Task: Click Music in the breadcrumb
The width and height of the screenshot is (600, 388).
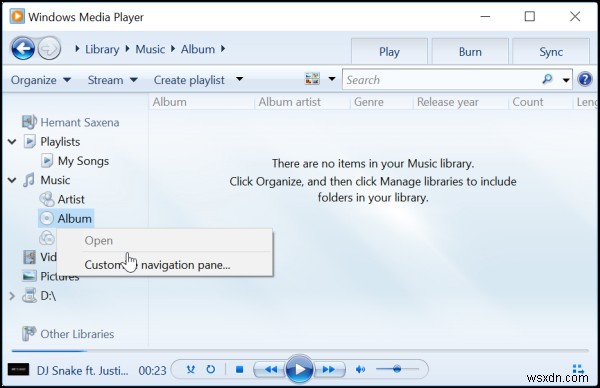Action: (150, 49)
